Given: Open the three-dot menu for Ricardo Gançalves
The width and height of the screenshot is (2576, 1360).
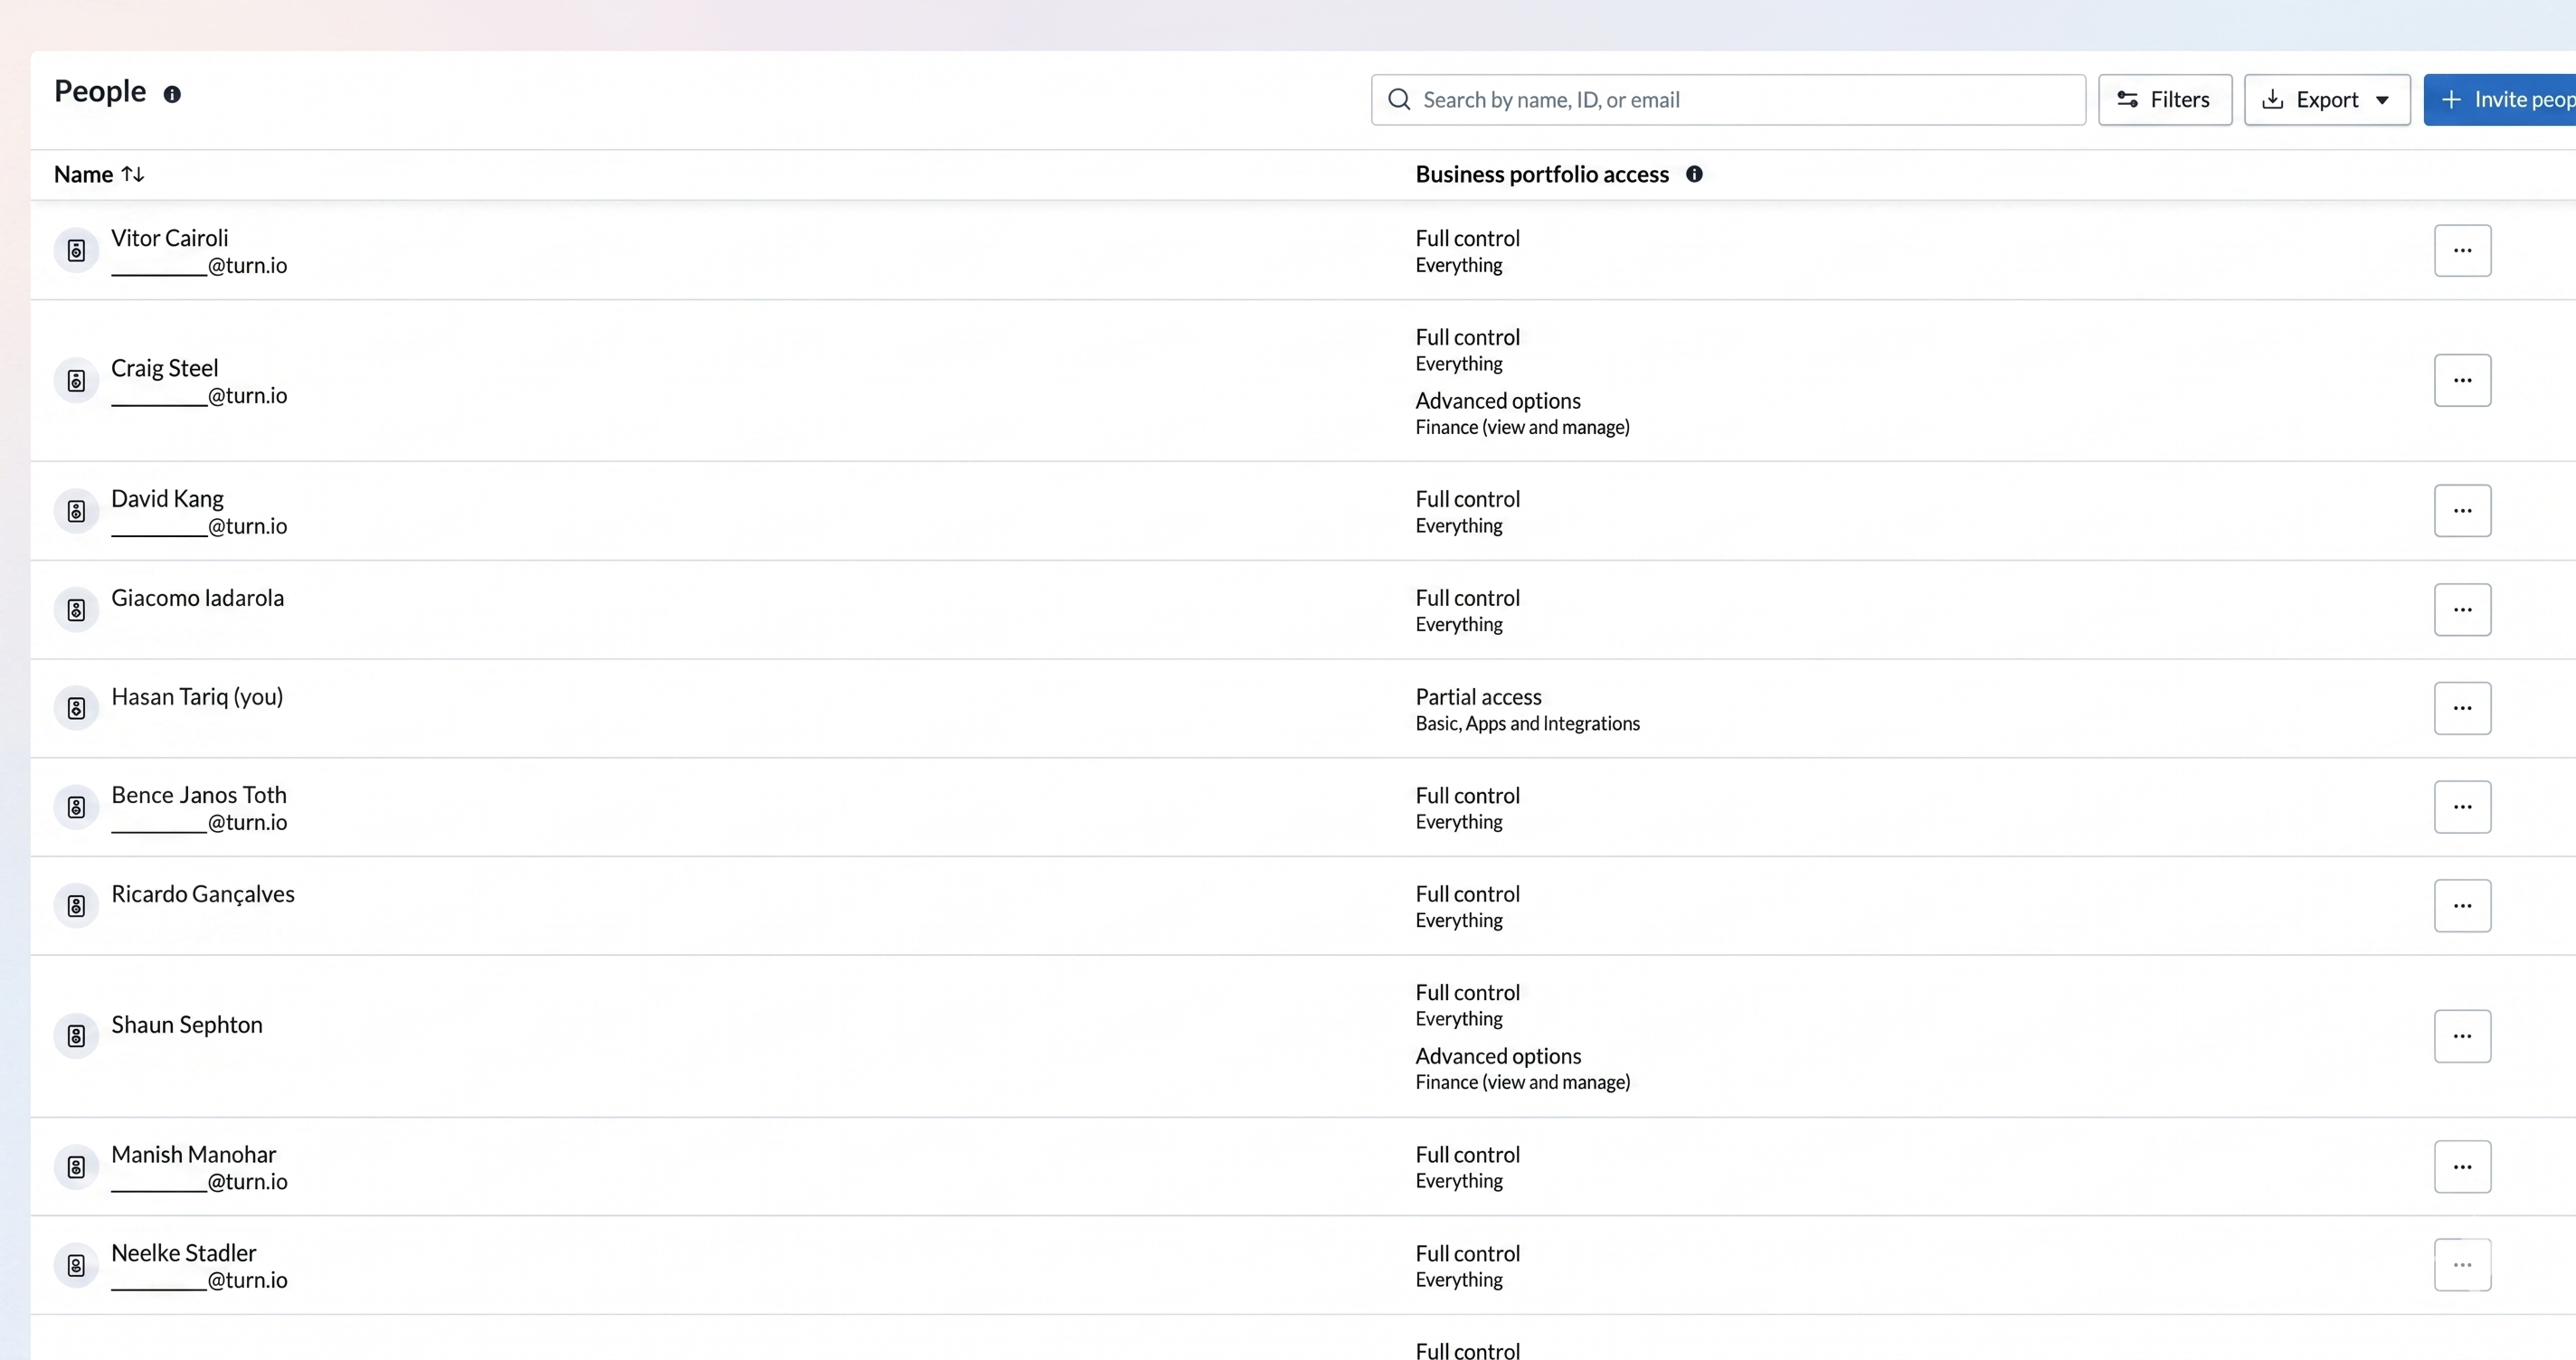Looking at the screenshot, I should point(2462,906).
